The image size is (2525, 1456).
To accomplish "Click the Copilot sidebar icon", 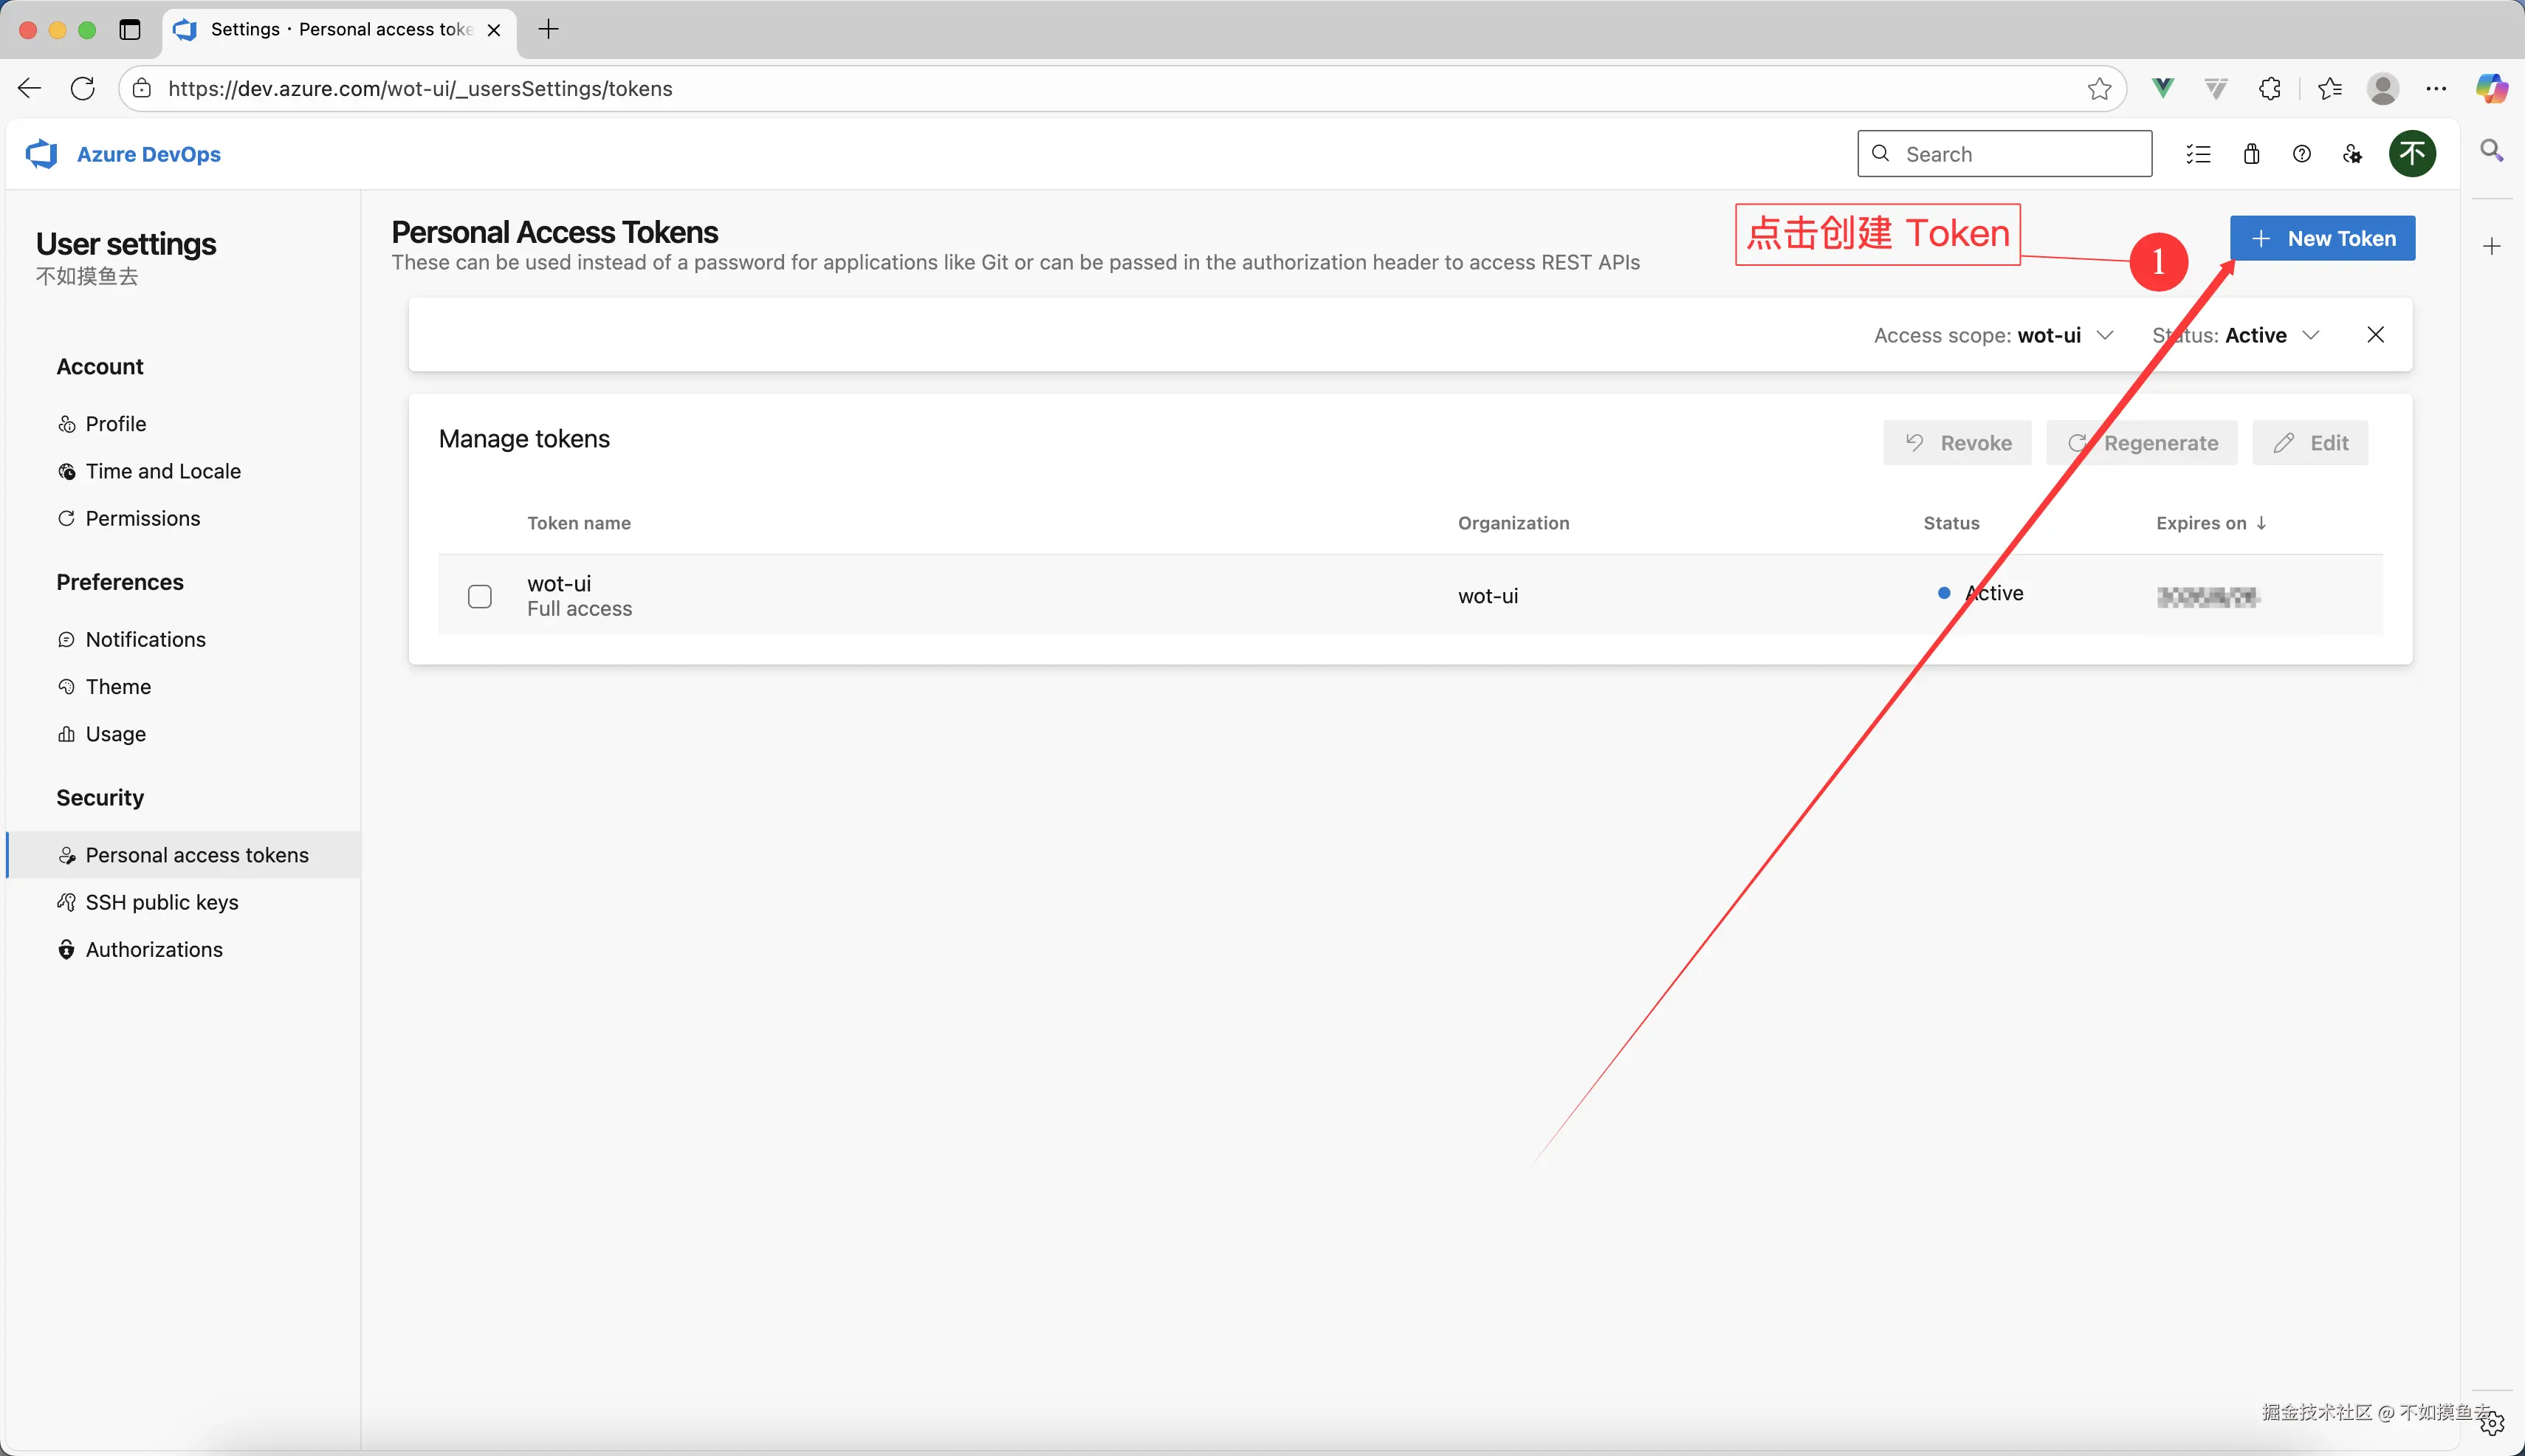I will pyautogui.click(x=2491, y=89).
